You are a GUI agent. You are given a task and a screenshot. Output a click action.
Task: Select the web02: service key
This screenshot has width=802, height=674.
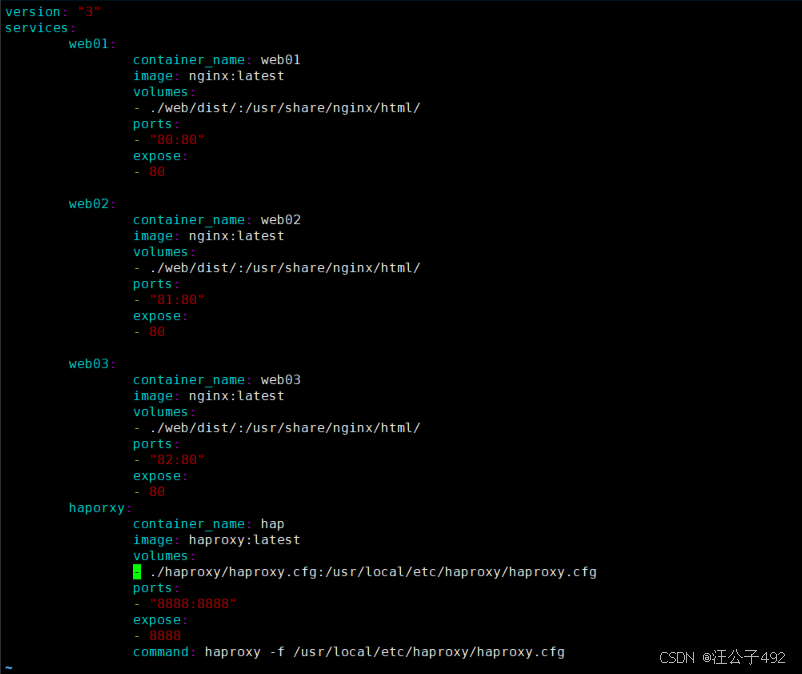92,204
